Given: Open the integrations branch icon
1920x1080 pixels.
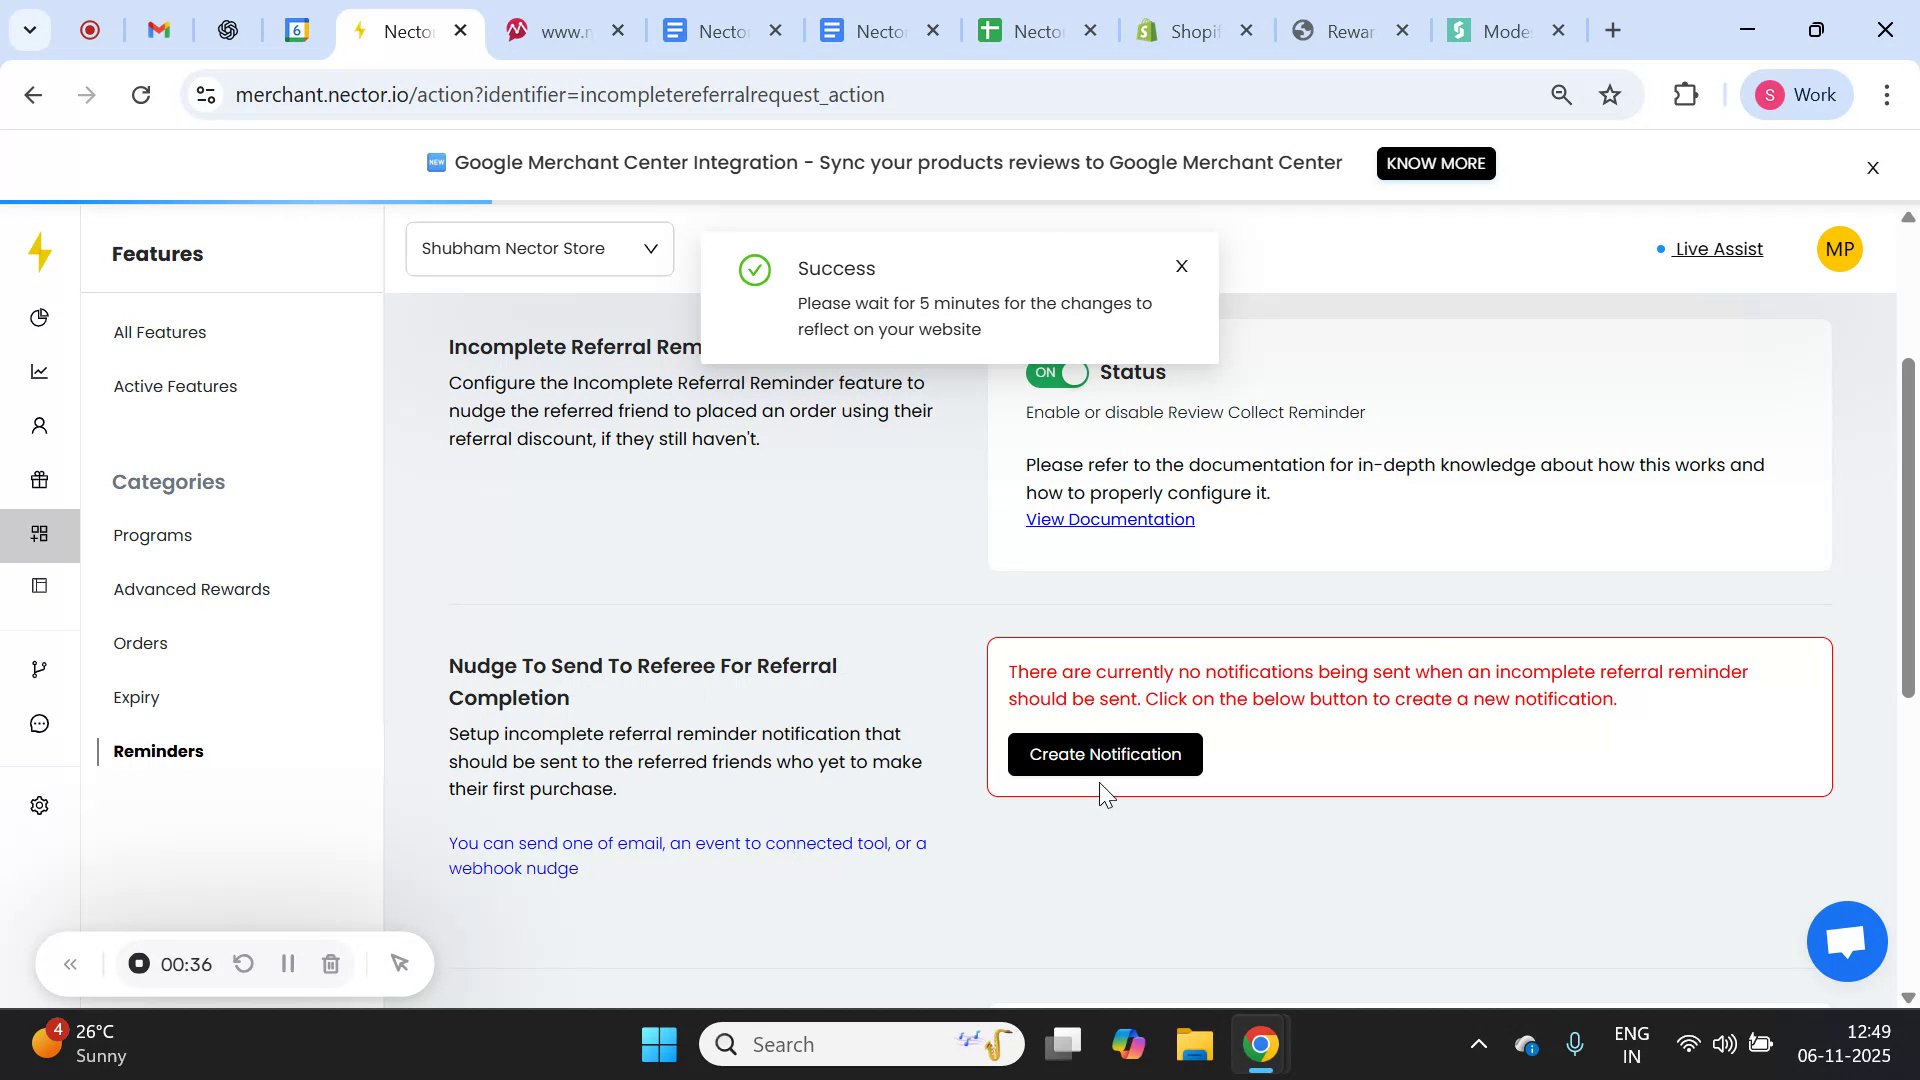Looking at the screenshot, I should (x=39, y=668).
